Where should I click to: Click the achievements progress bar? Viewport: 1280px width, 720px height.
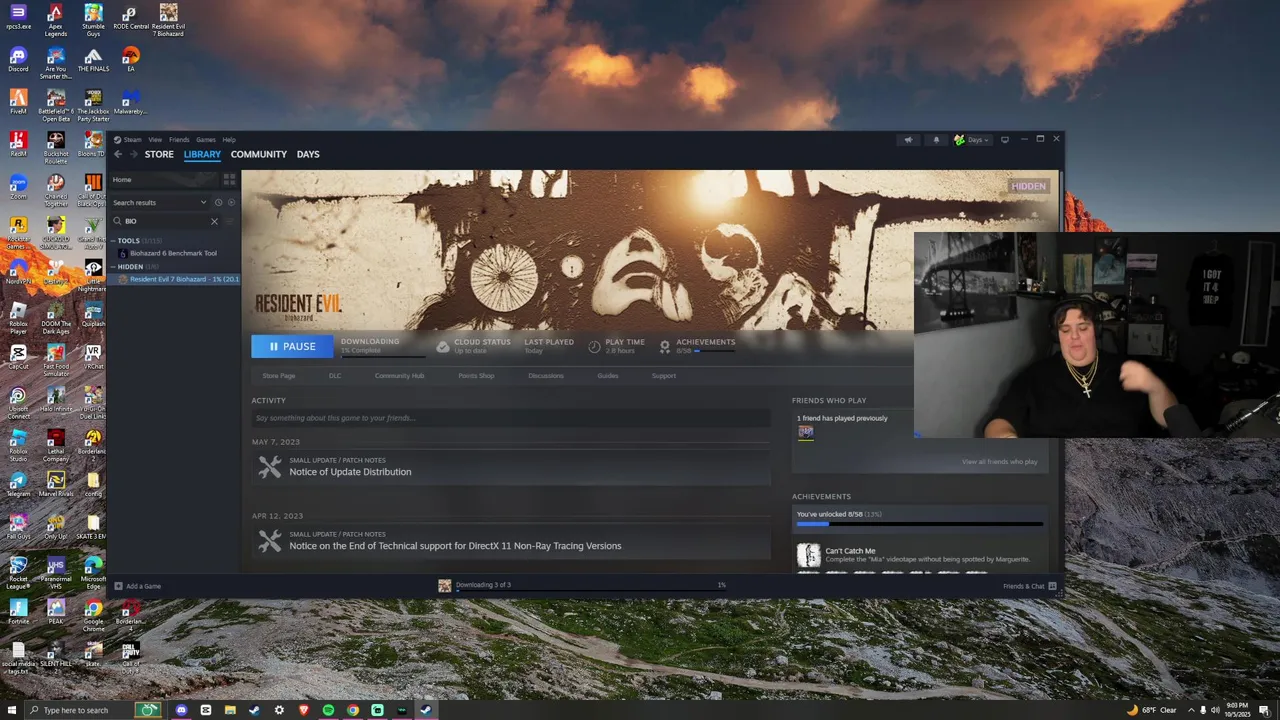pyautogui.click(x=919, y=524)
